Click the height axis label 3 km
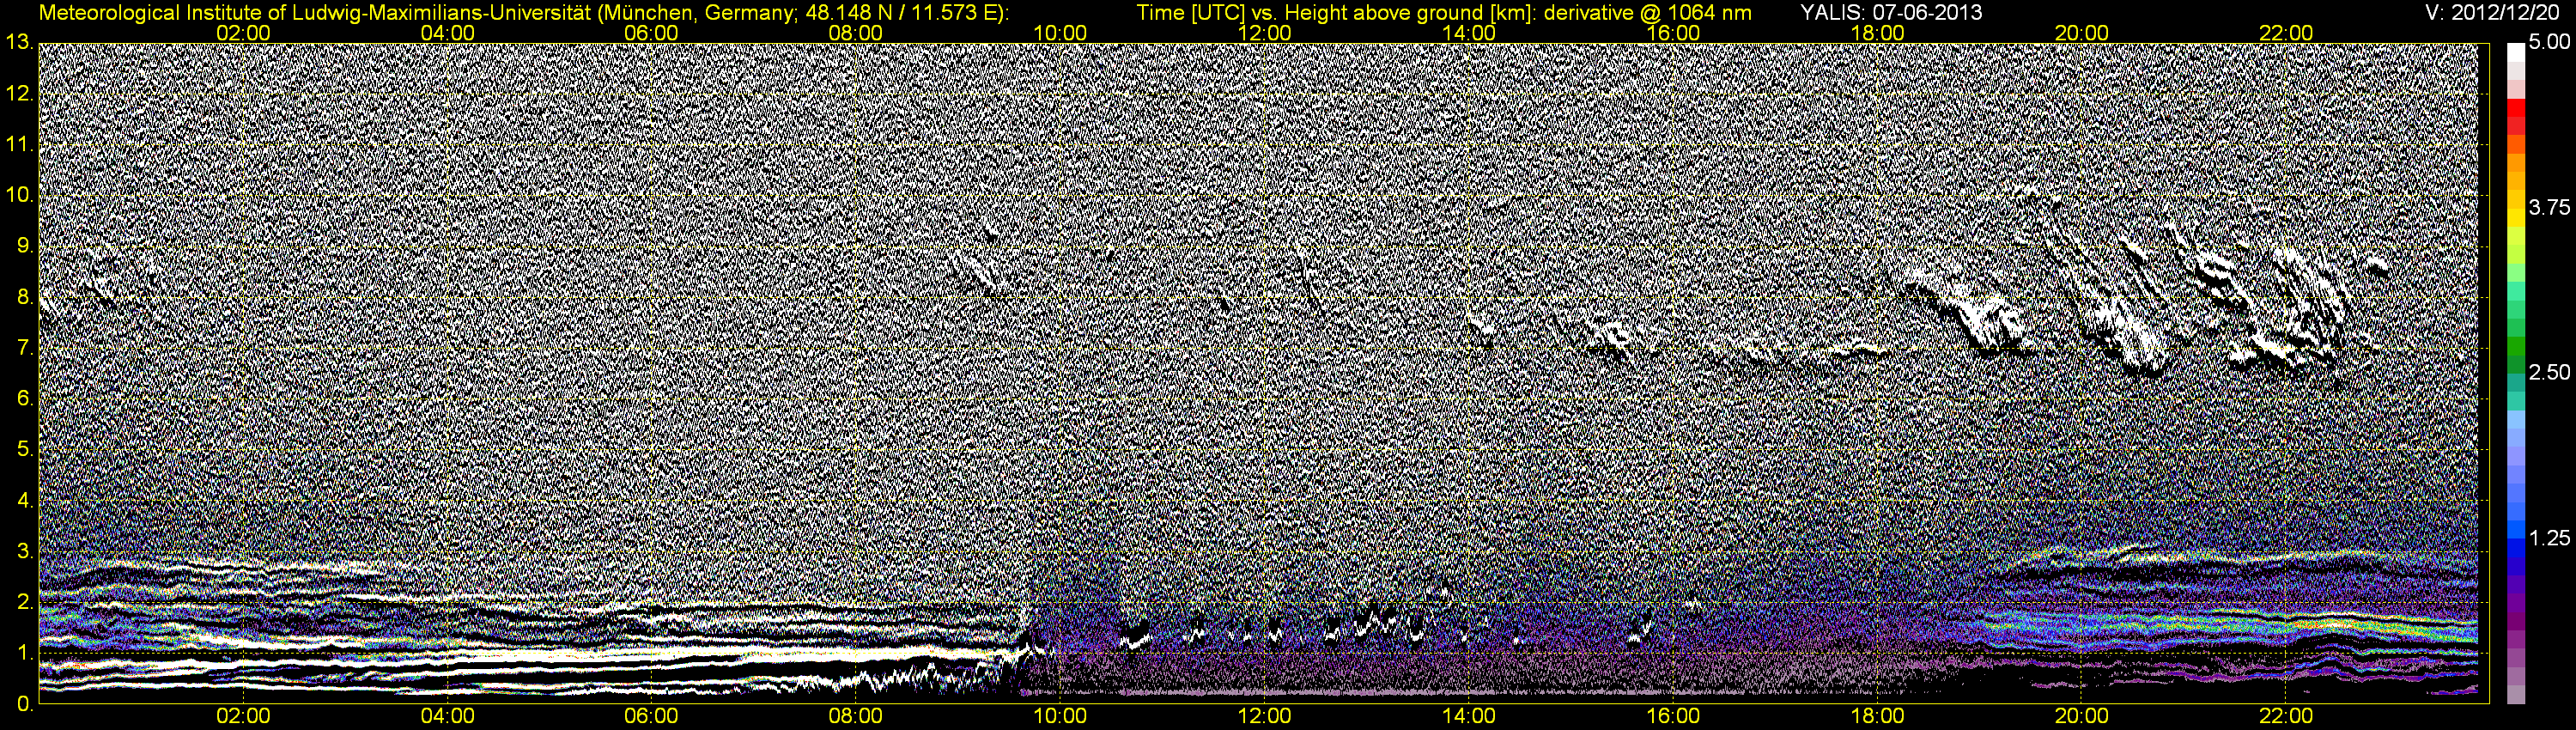 coord(25,551)
